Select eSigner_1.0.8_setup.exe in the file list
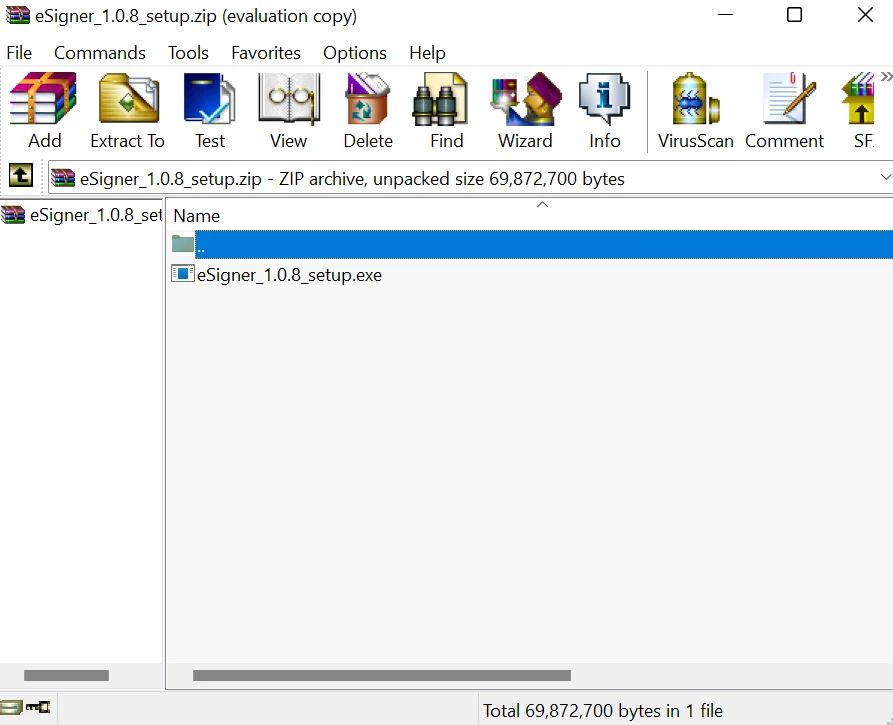 click(289, 275)
